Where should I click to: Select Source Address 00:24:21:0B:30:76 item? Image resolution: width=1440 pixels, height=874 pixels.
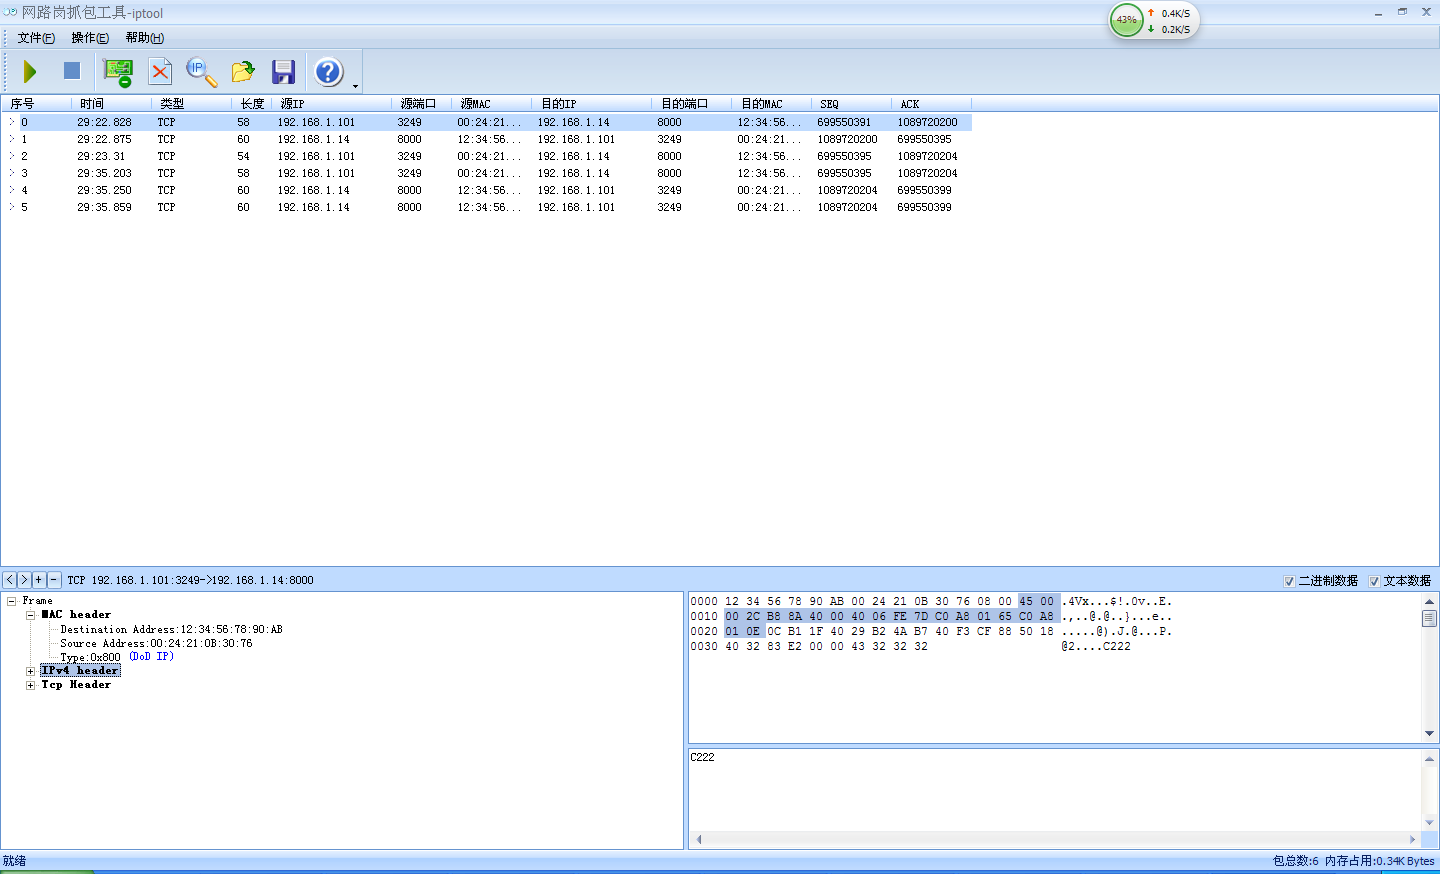pyautogui.click(x=156, y=644)
